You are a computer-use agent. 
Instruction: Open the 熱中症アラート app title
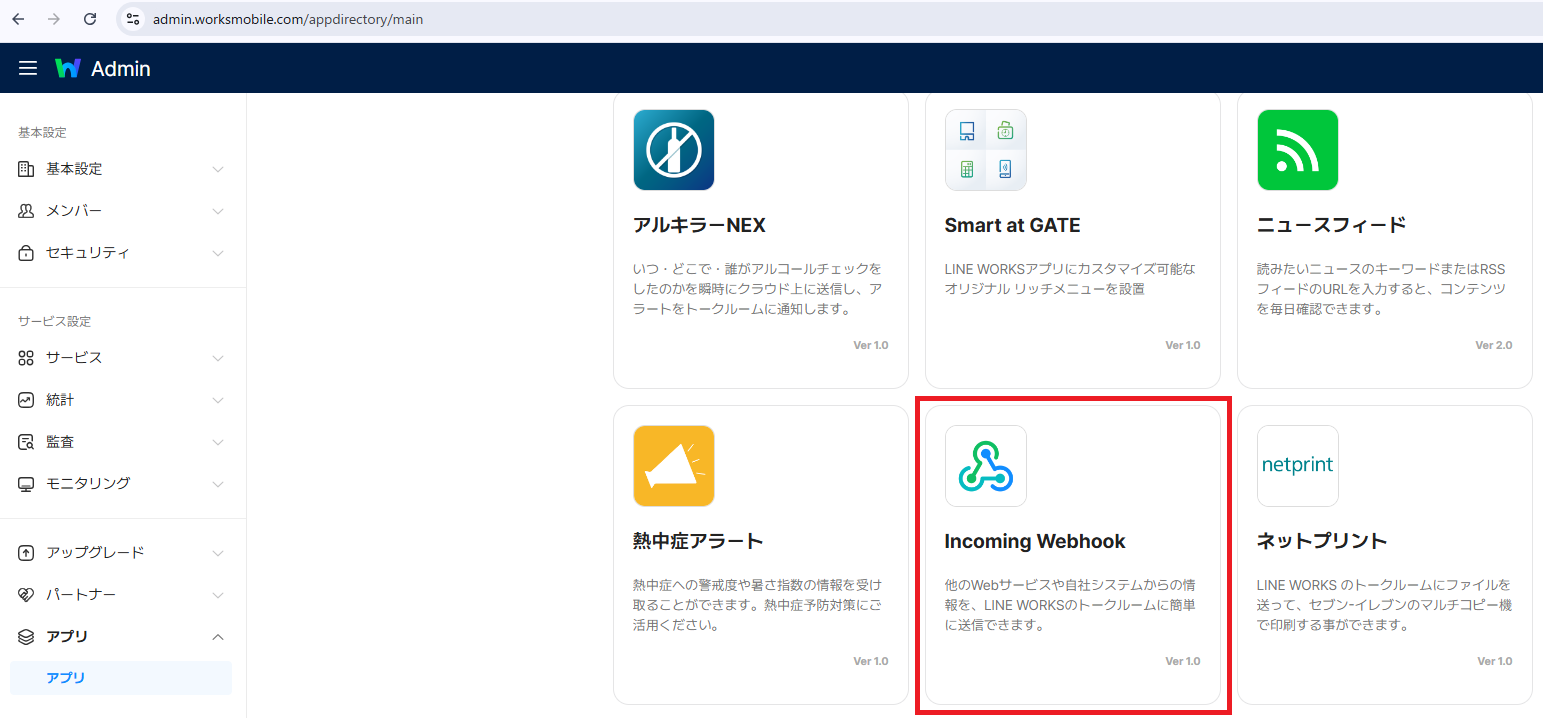(698, 541)
